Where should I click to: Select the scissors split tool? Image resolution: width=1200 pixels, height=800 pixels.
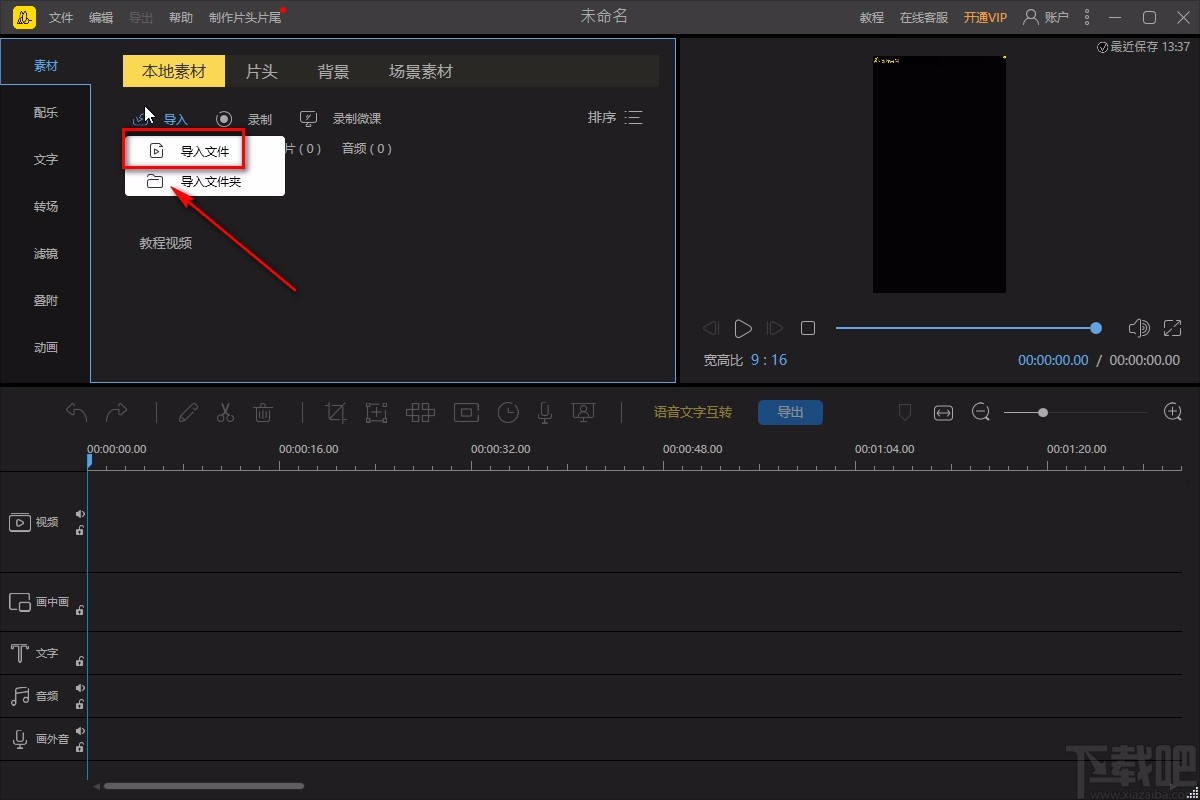(225, 412)
